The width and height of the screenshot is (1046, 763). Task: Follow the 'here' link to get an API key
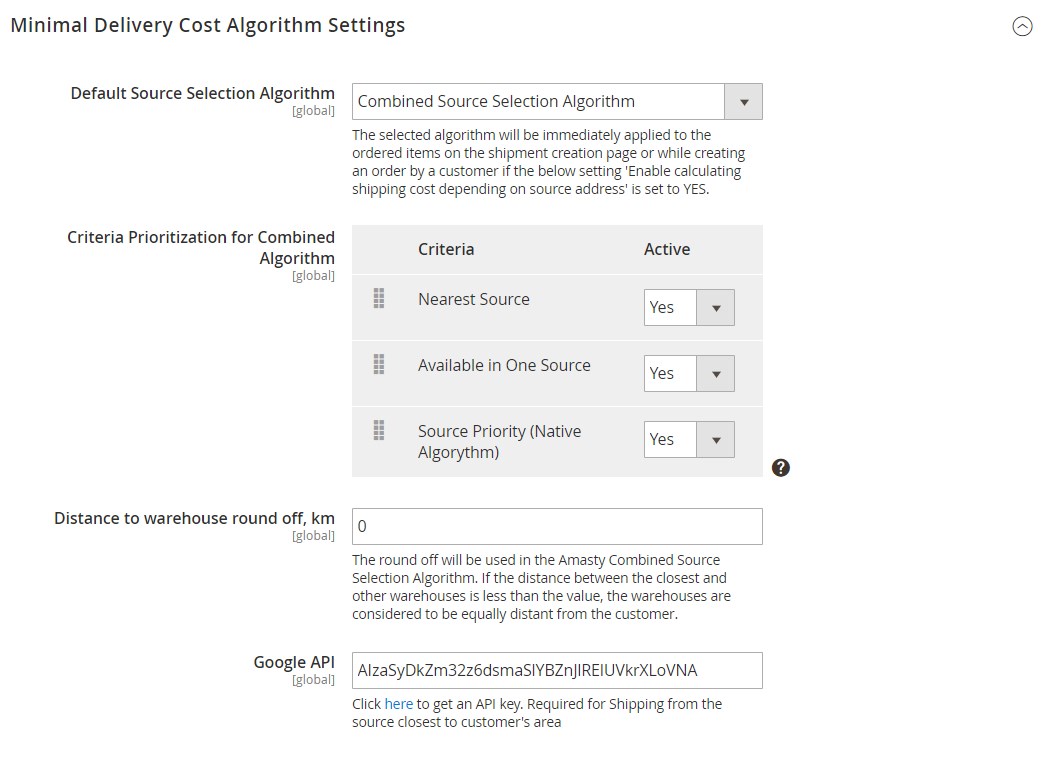point(398,704)
